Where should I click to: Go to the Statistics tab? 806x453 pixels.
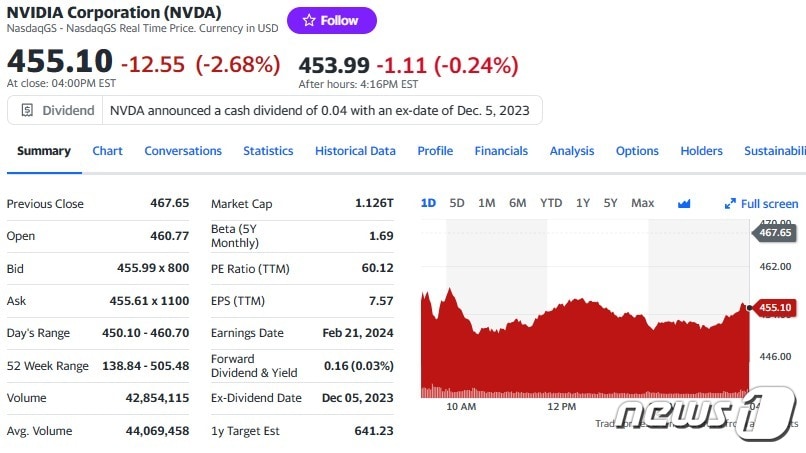click(268, 151)
